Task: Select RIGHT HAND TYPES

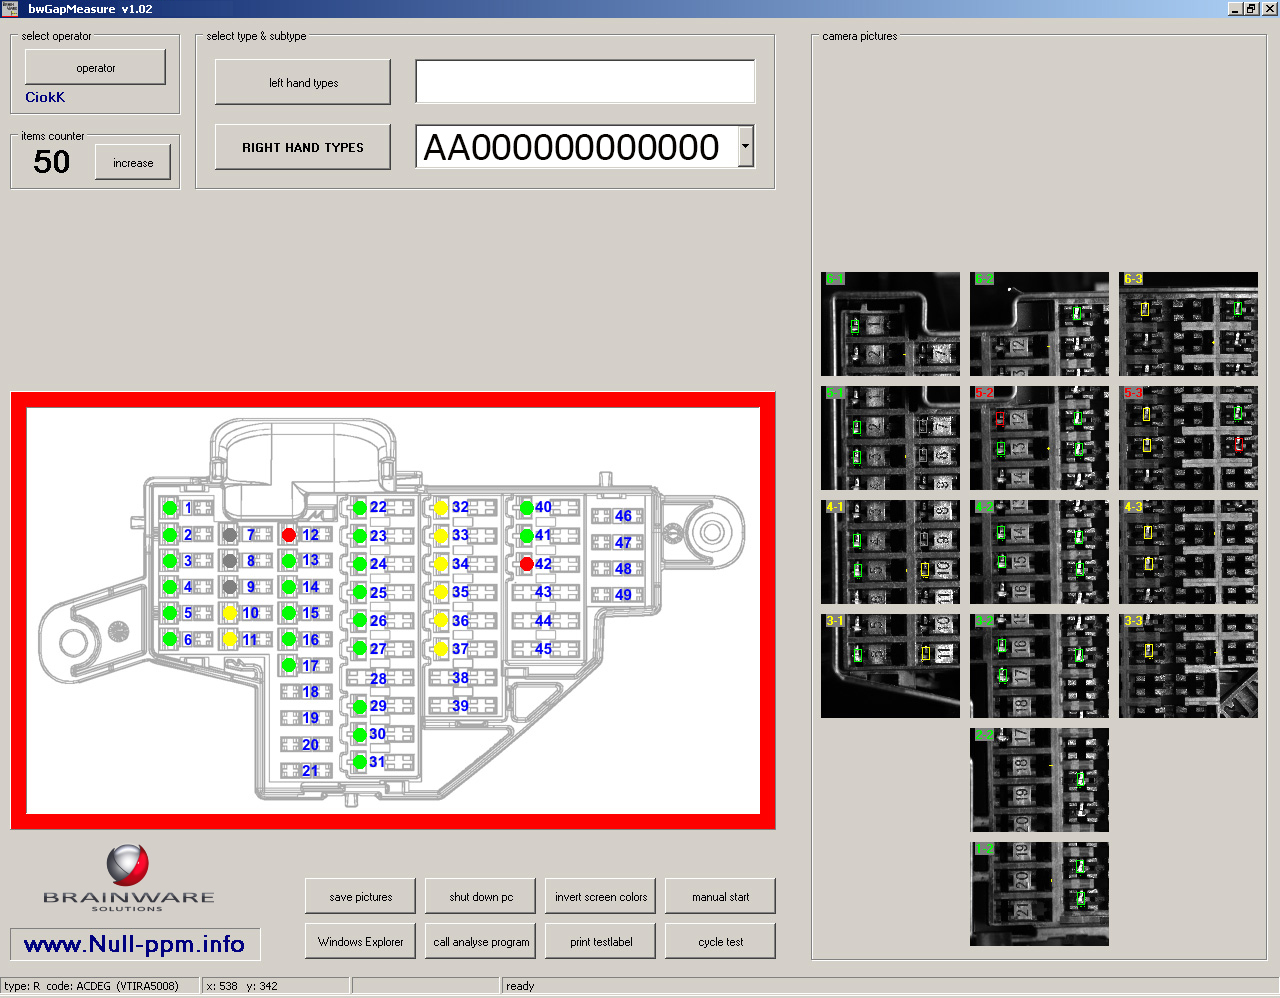Action: click(x=302, y=147)
